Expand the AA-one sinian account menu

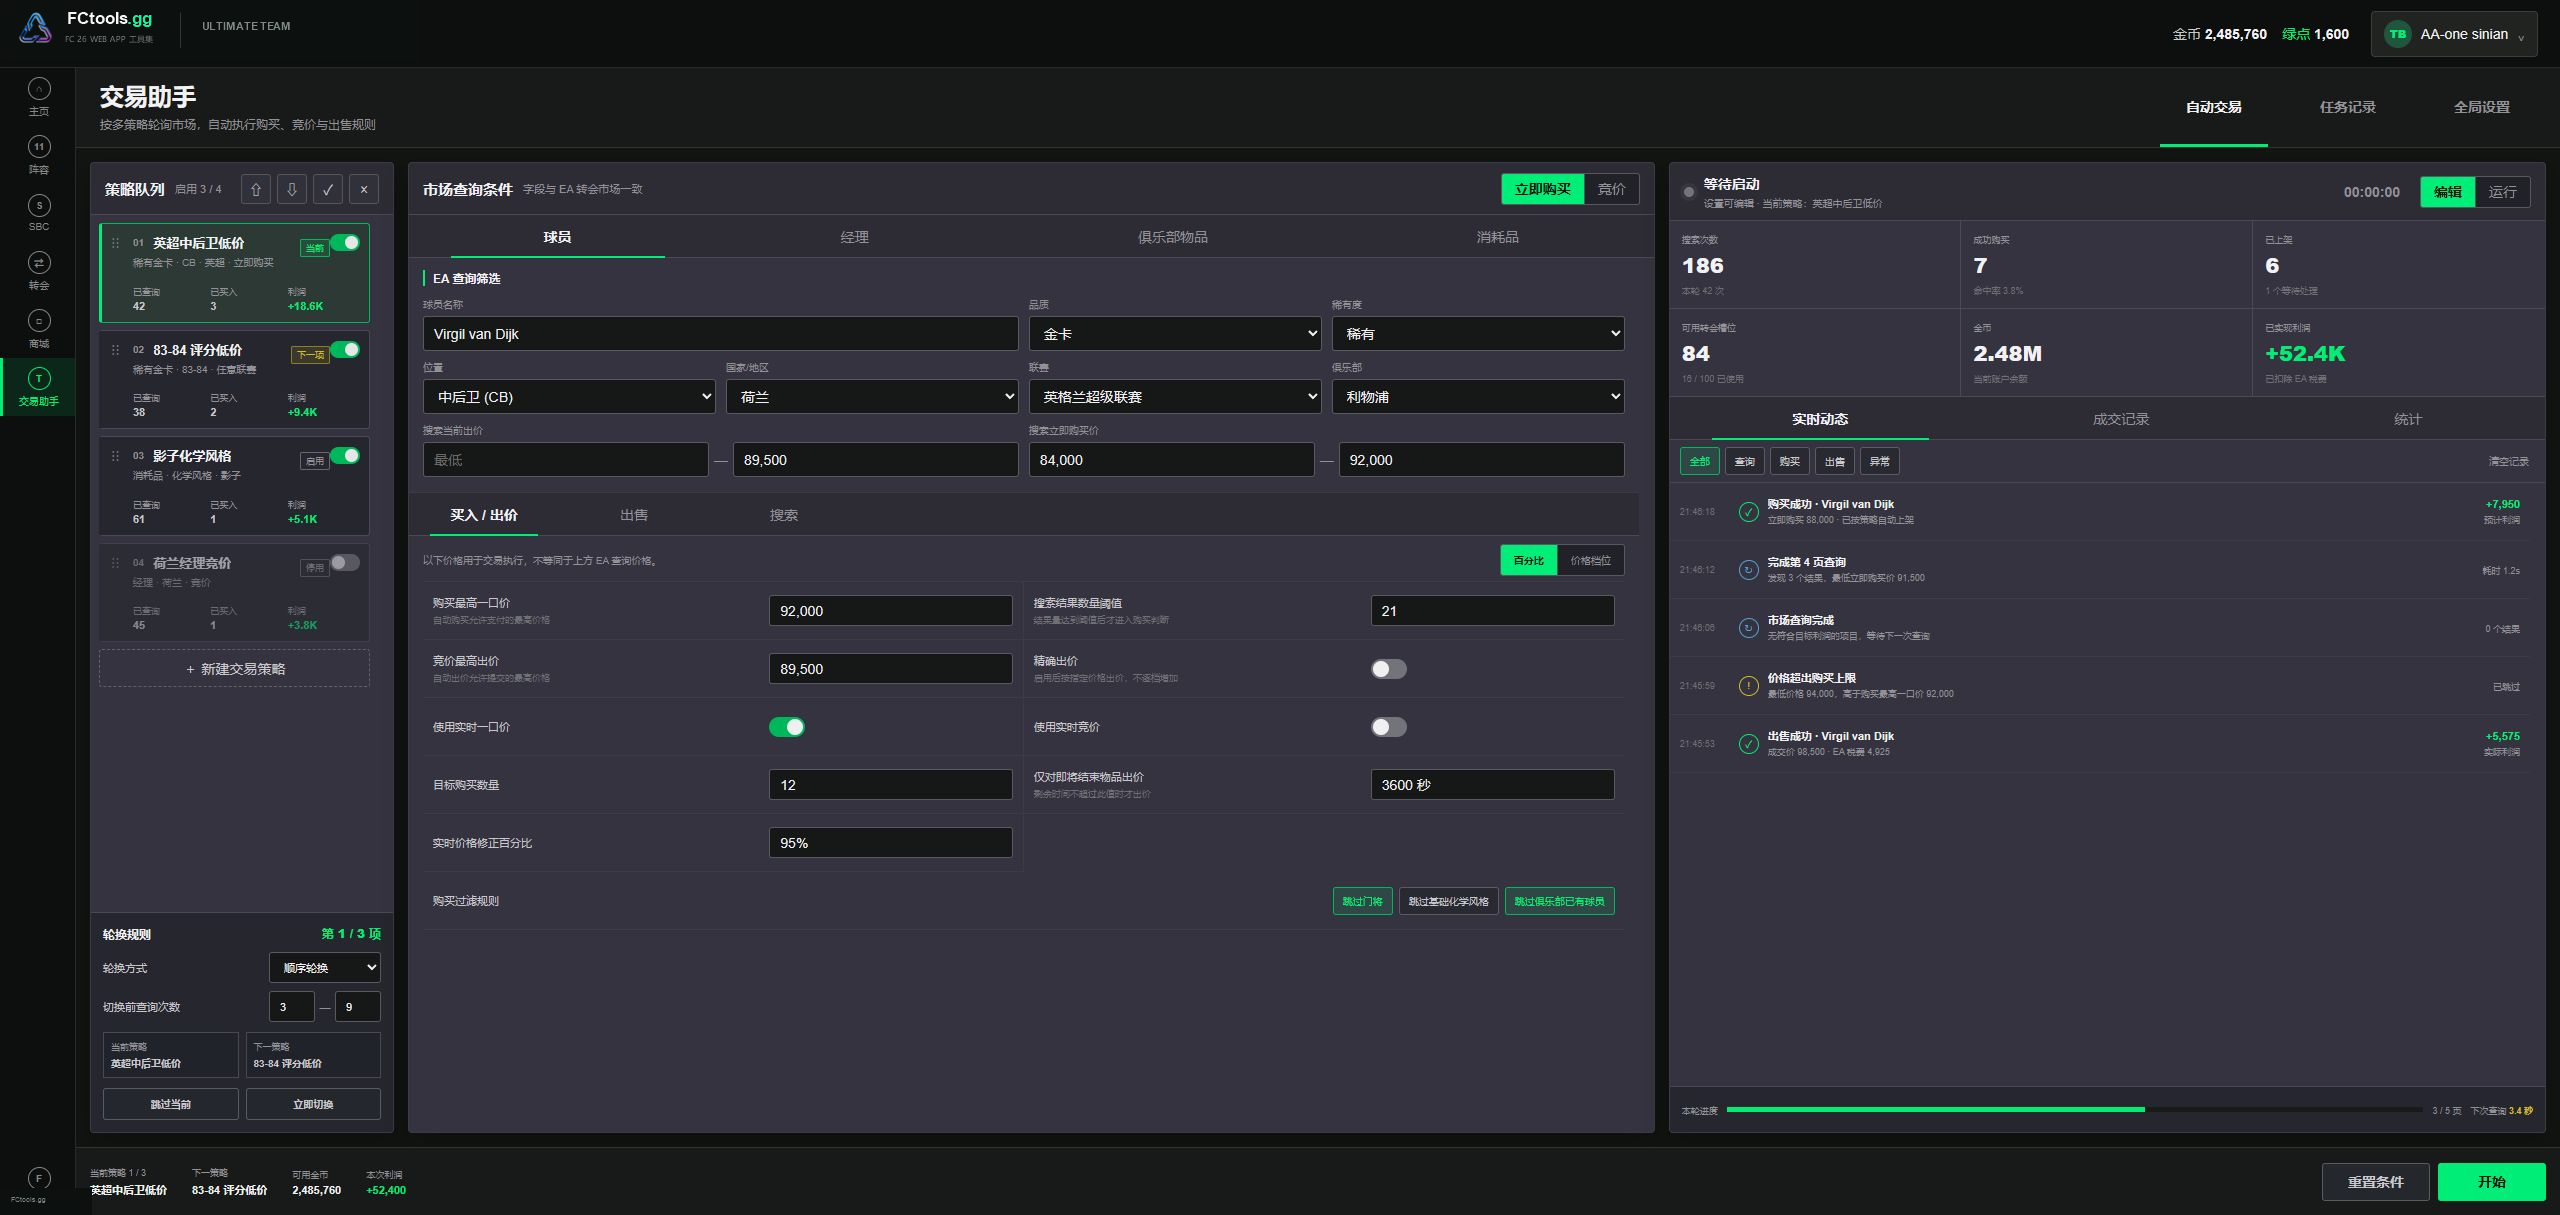click(x=2454, y=34)
